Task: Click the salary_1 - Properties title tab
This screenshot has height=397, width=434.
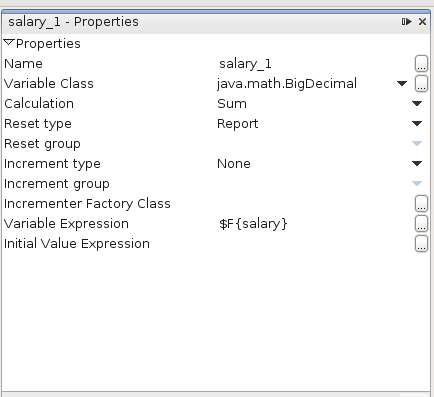Action: 73,22
